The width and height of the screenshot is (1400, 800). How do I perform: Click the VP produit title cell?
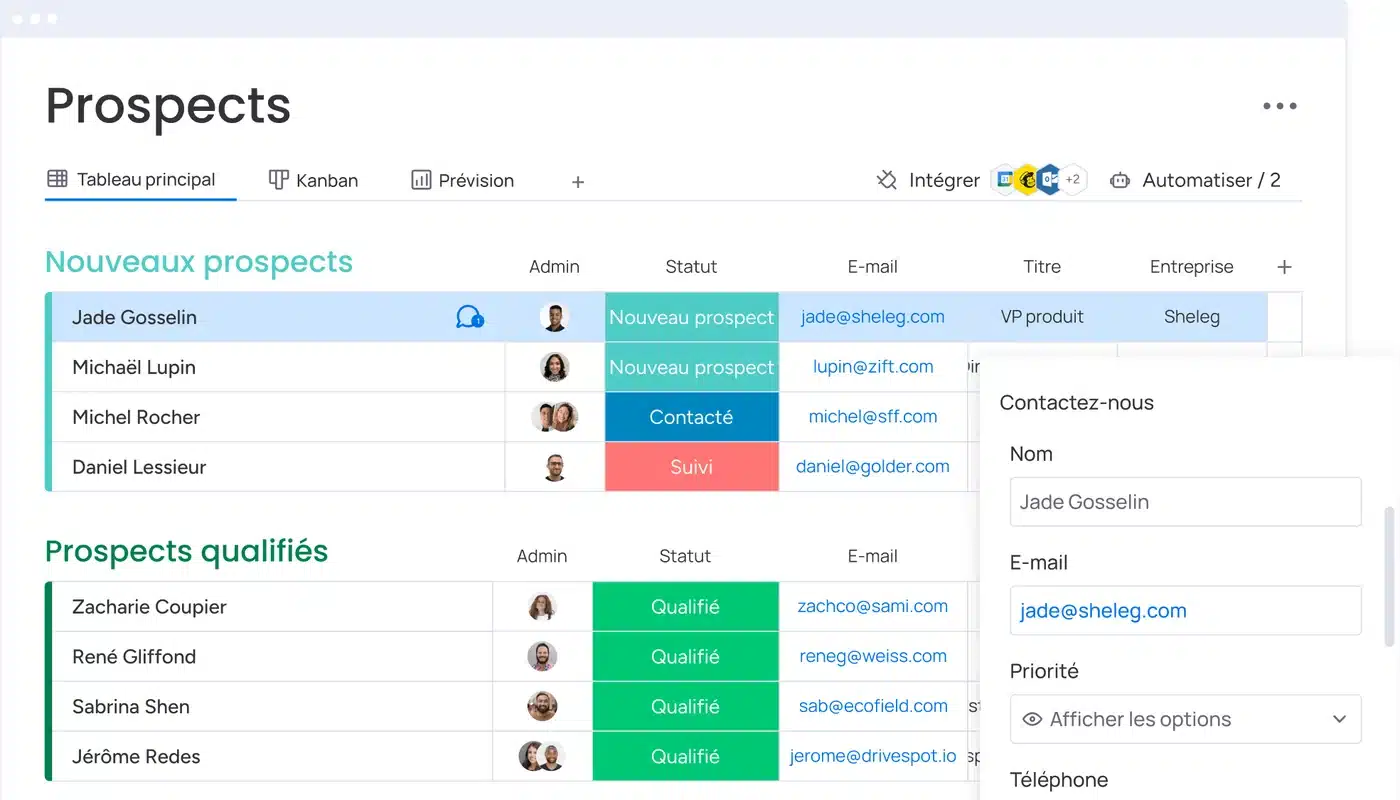1042,317
